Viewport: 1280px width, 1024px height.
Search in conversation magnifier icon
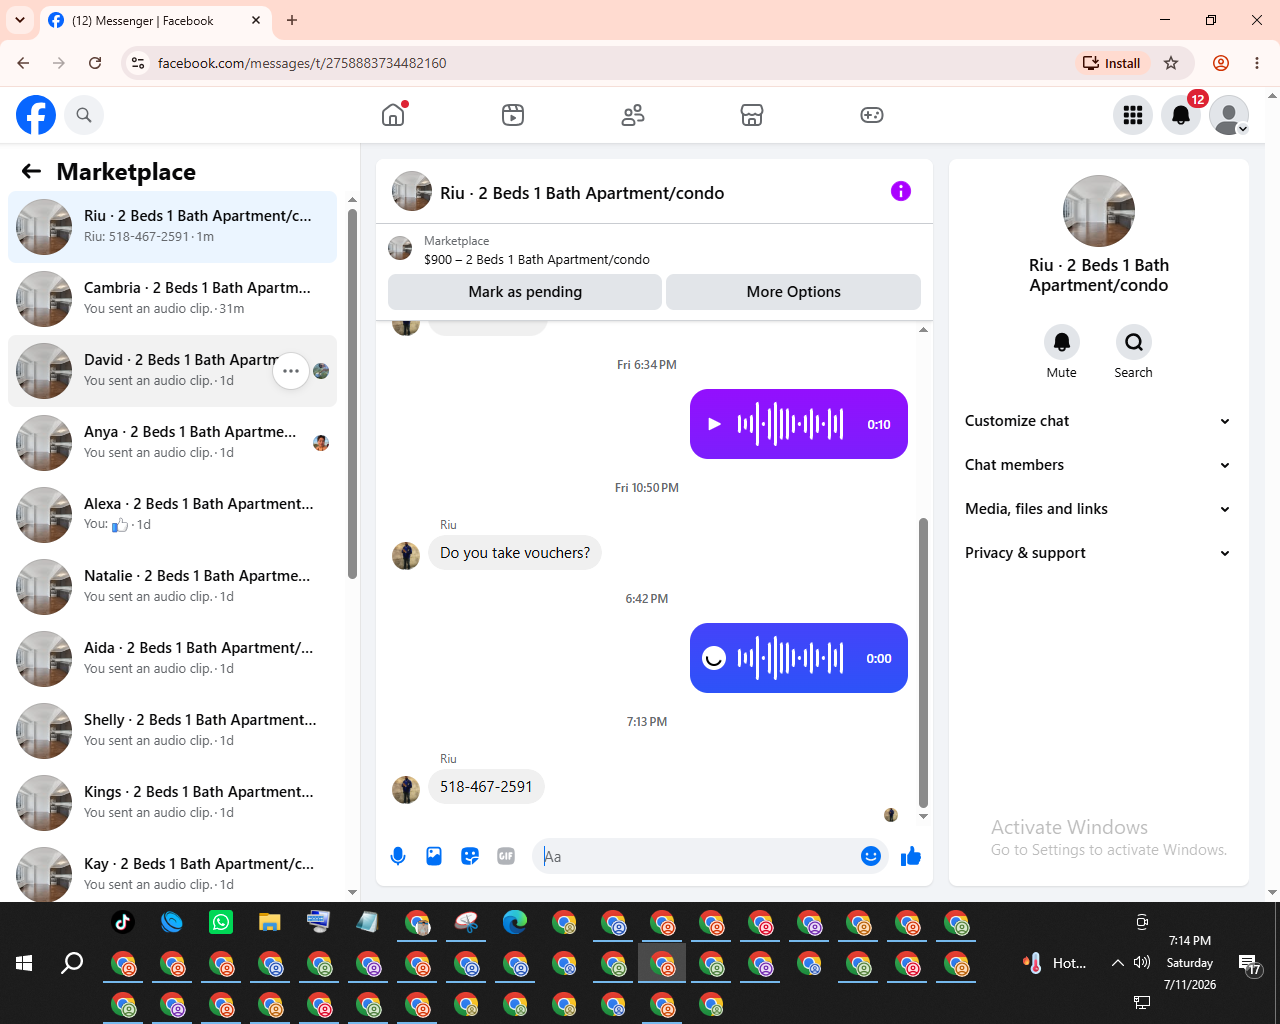click(1134, 342)
